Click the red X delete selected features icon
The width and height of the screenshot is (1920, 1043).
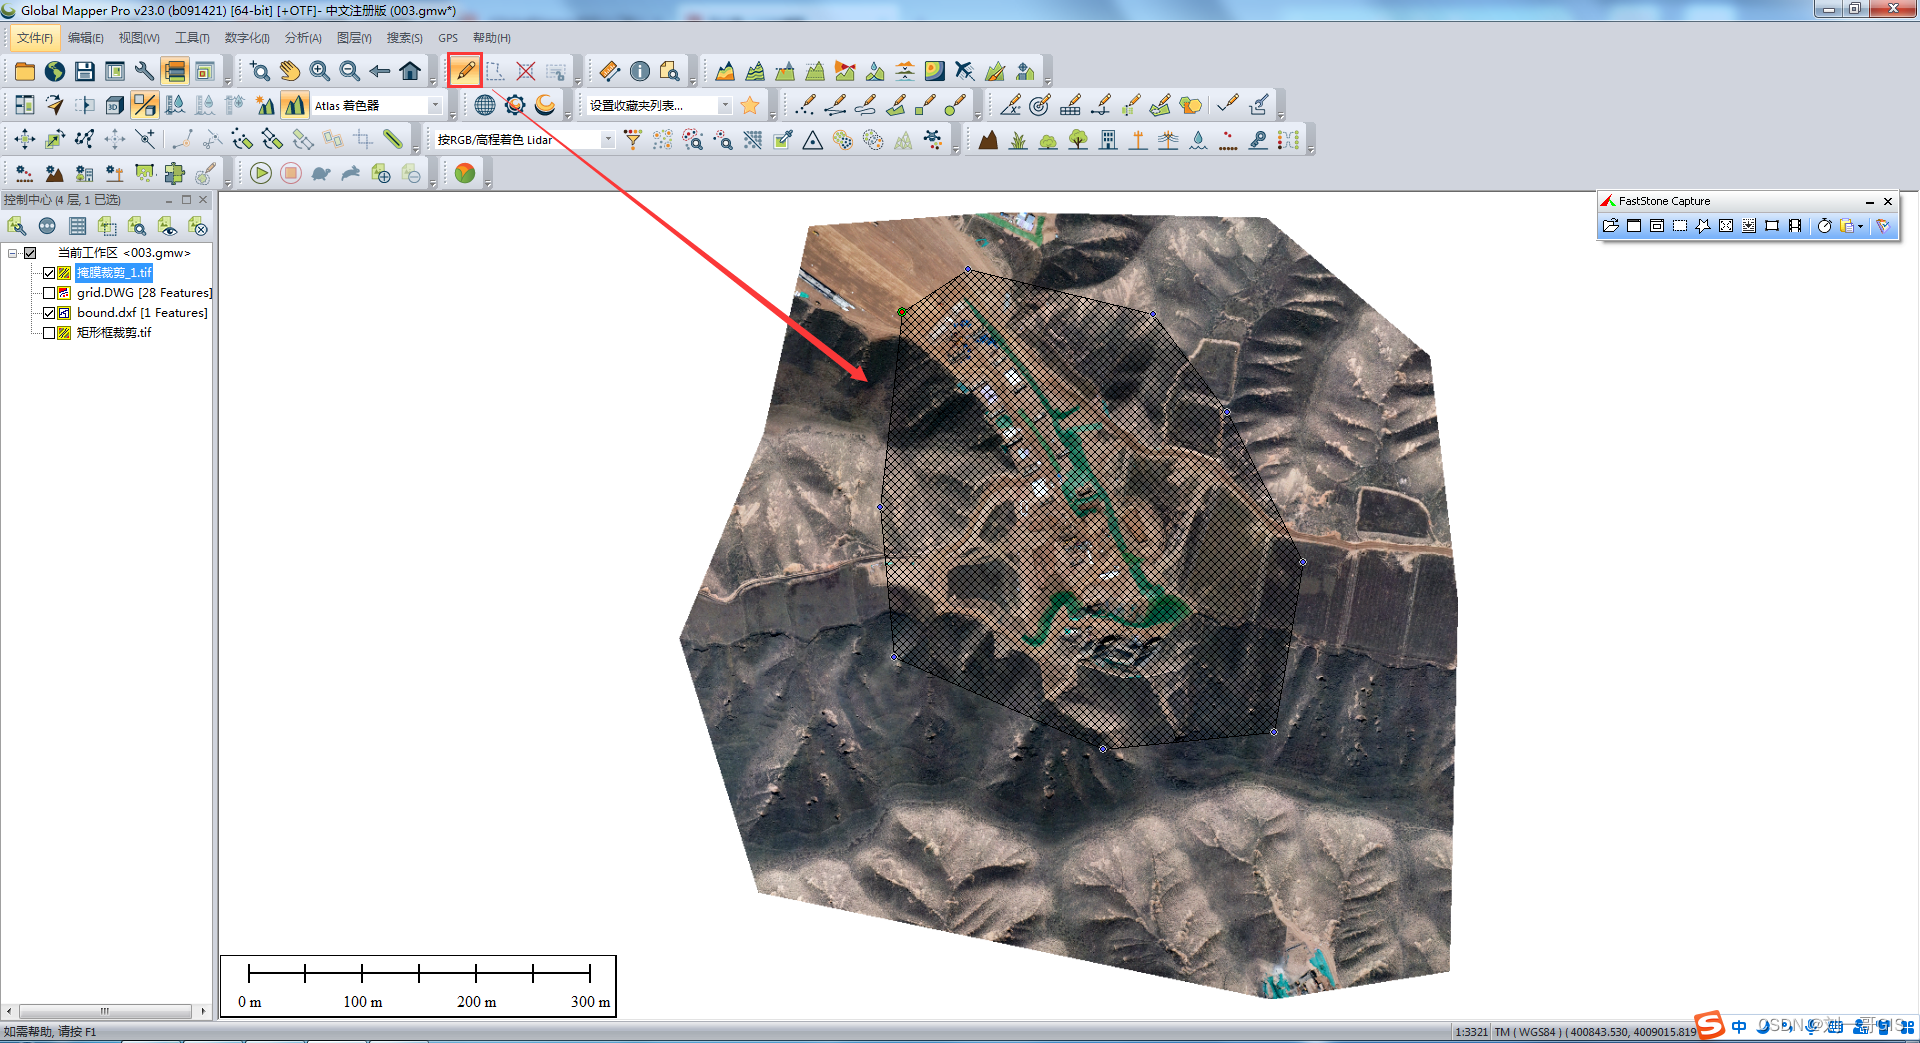point(526,71)
